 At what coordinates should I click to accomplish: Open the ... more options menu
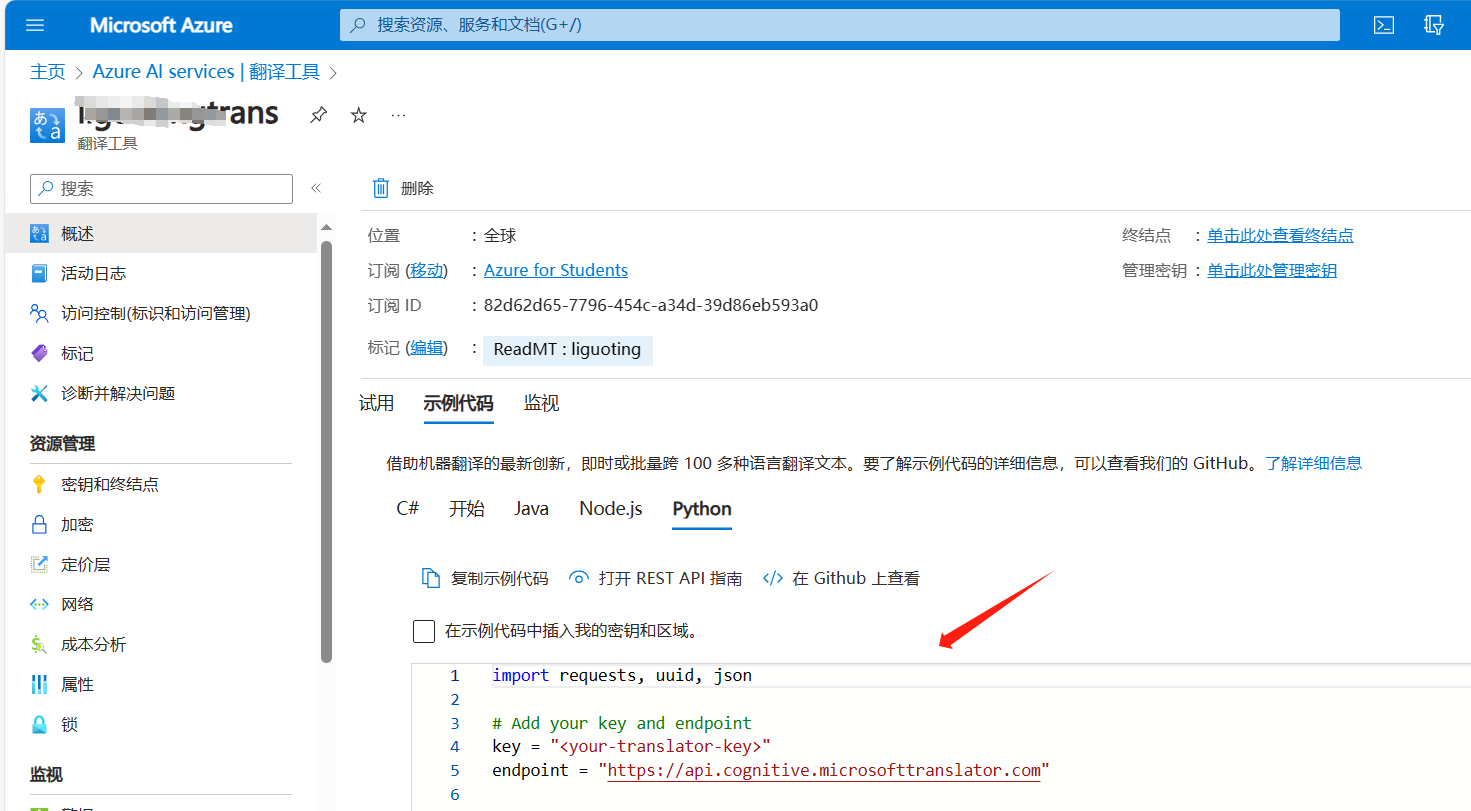coord(398,115)
